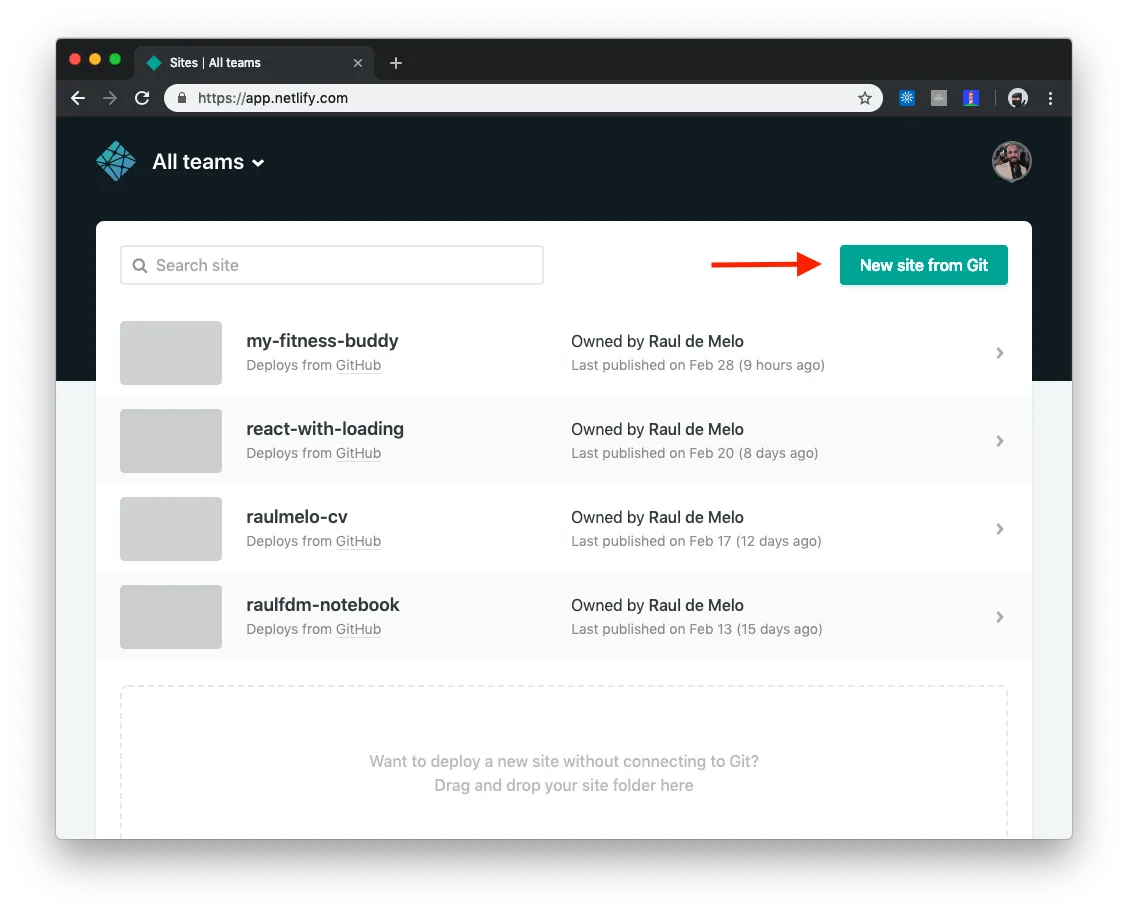Screen dimensions: 1128x913
Task: Open raulfdm-notebook via its chevron arrow
Action: point(999,617)
